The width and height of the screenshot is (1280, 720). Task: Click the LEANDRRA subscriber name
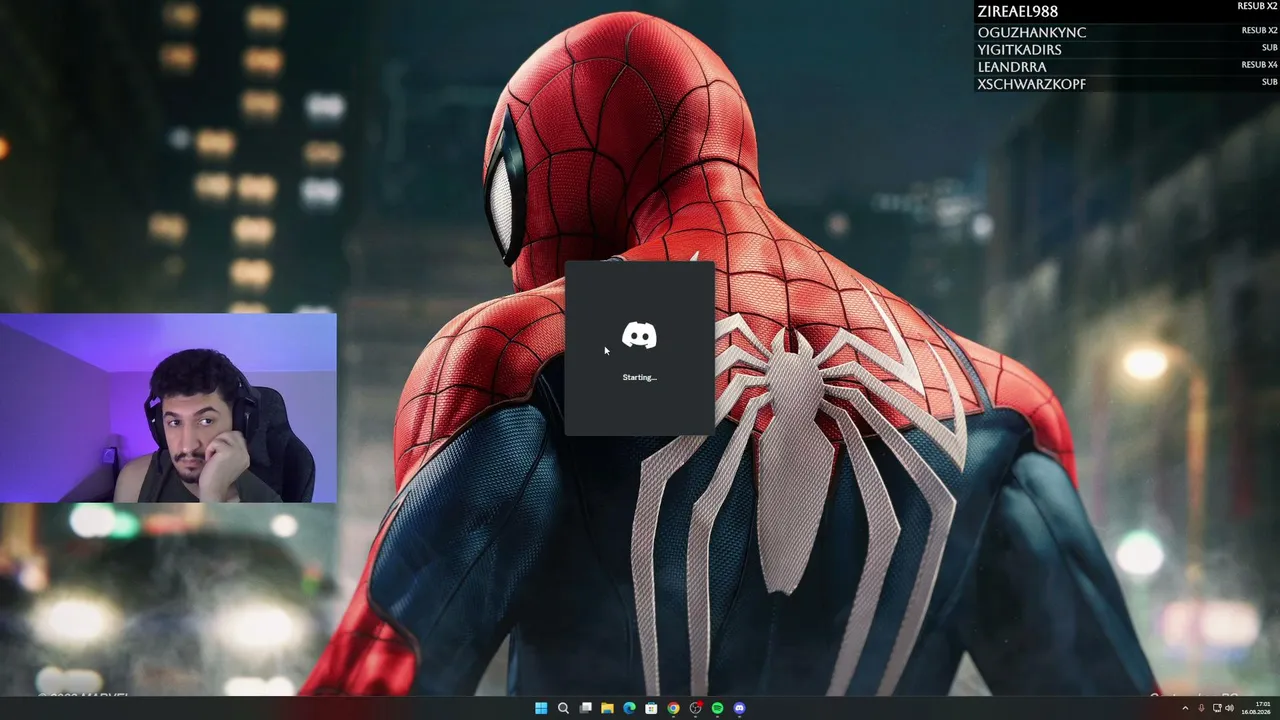click(1012, 67)
